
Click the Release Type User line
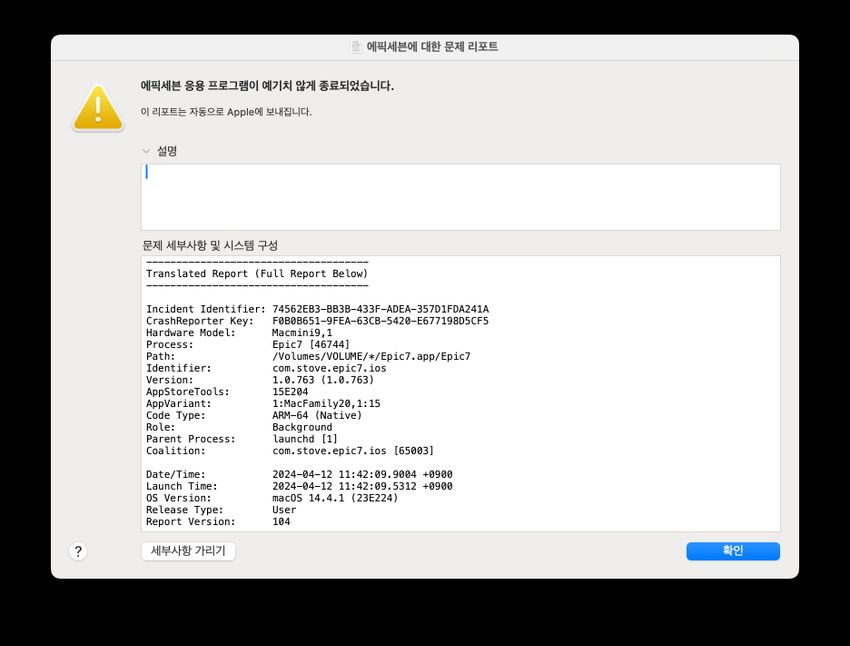(221, 510)
